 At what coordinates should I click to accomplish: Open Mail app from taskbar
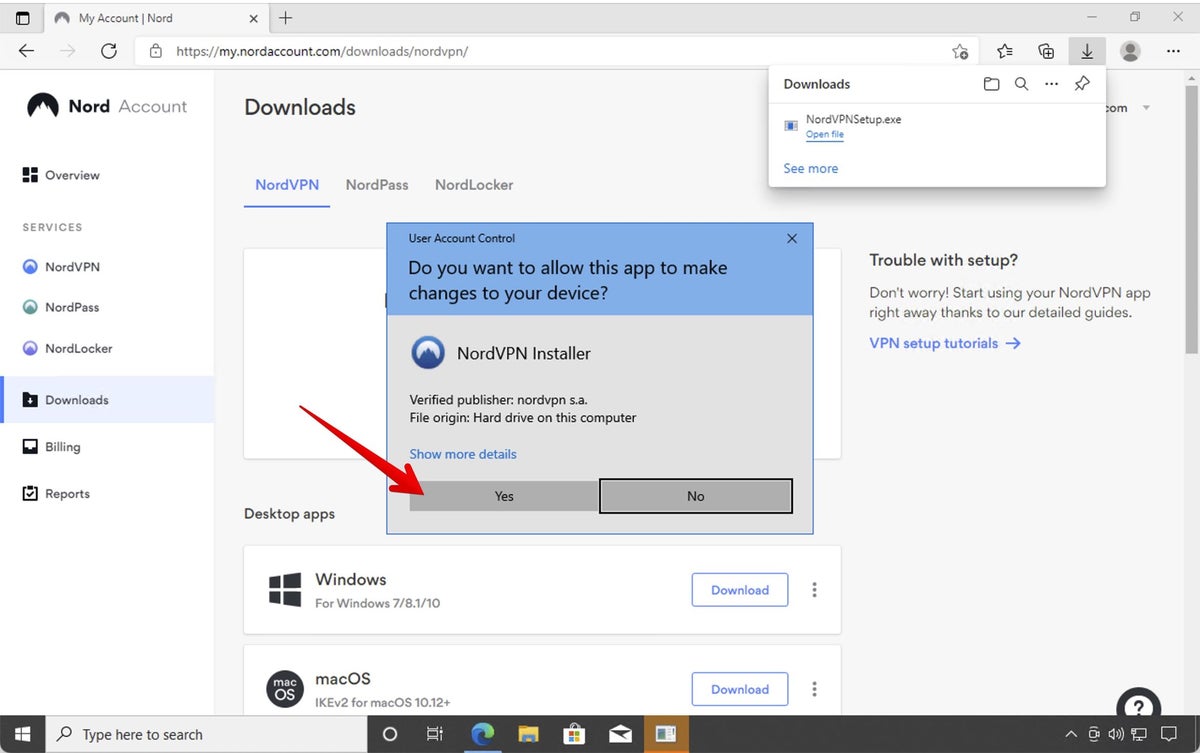coord(620,734)
